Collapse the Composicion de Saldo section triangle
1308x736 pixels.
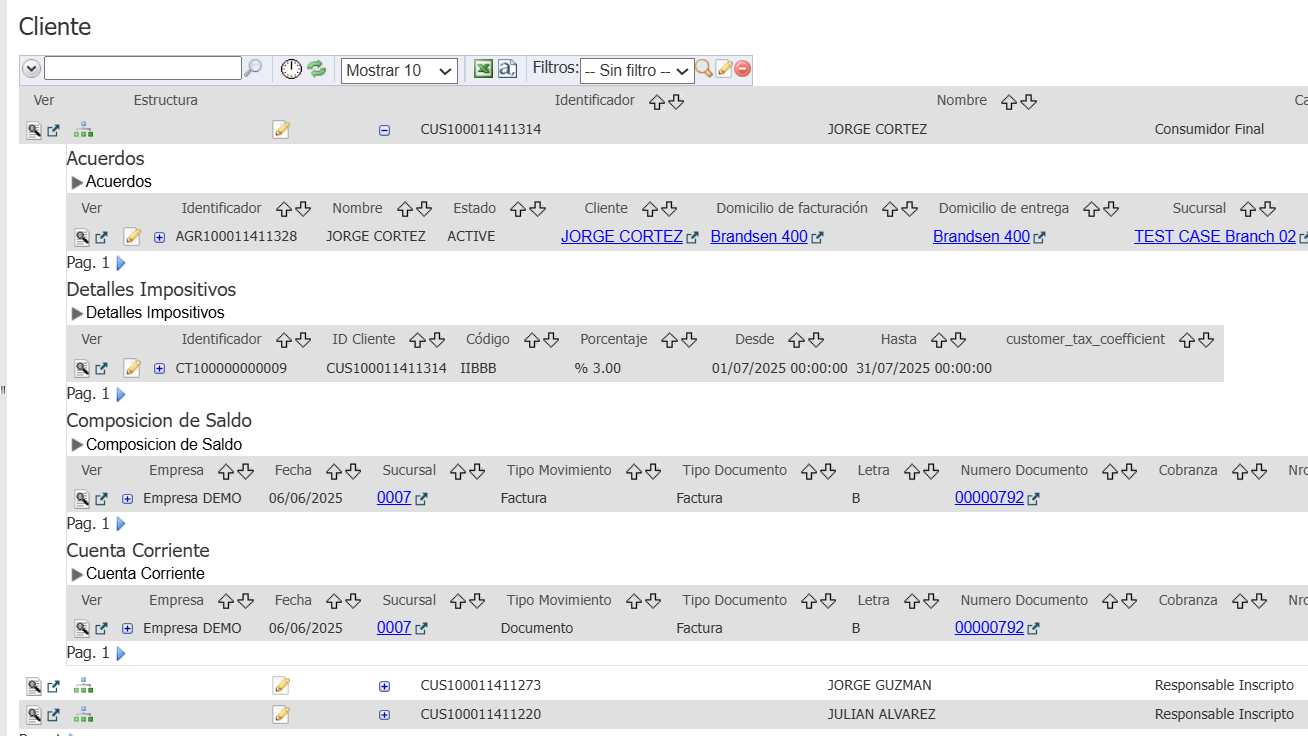(x=77, y=444)
